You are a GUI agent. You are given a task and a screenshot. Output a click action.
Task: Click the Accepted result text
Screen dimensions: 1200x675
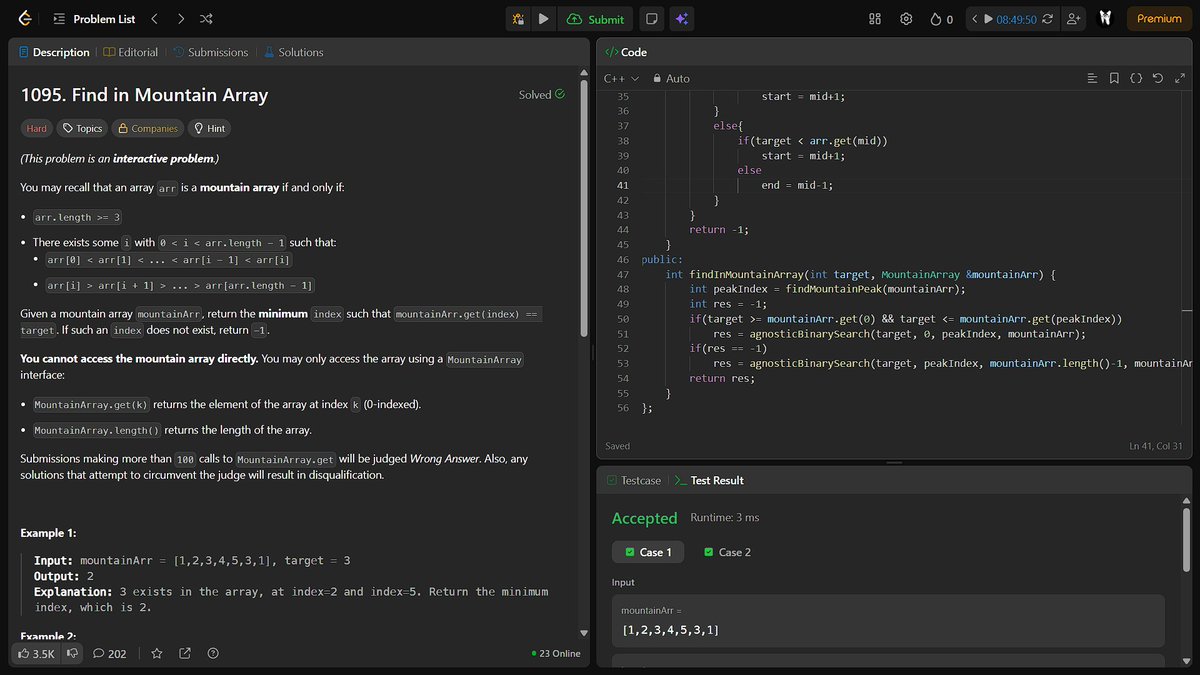click(644, 518)
